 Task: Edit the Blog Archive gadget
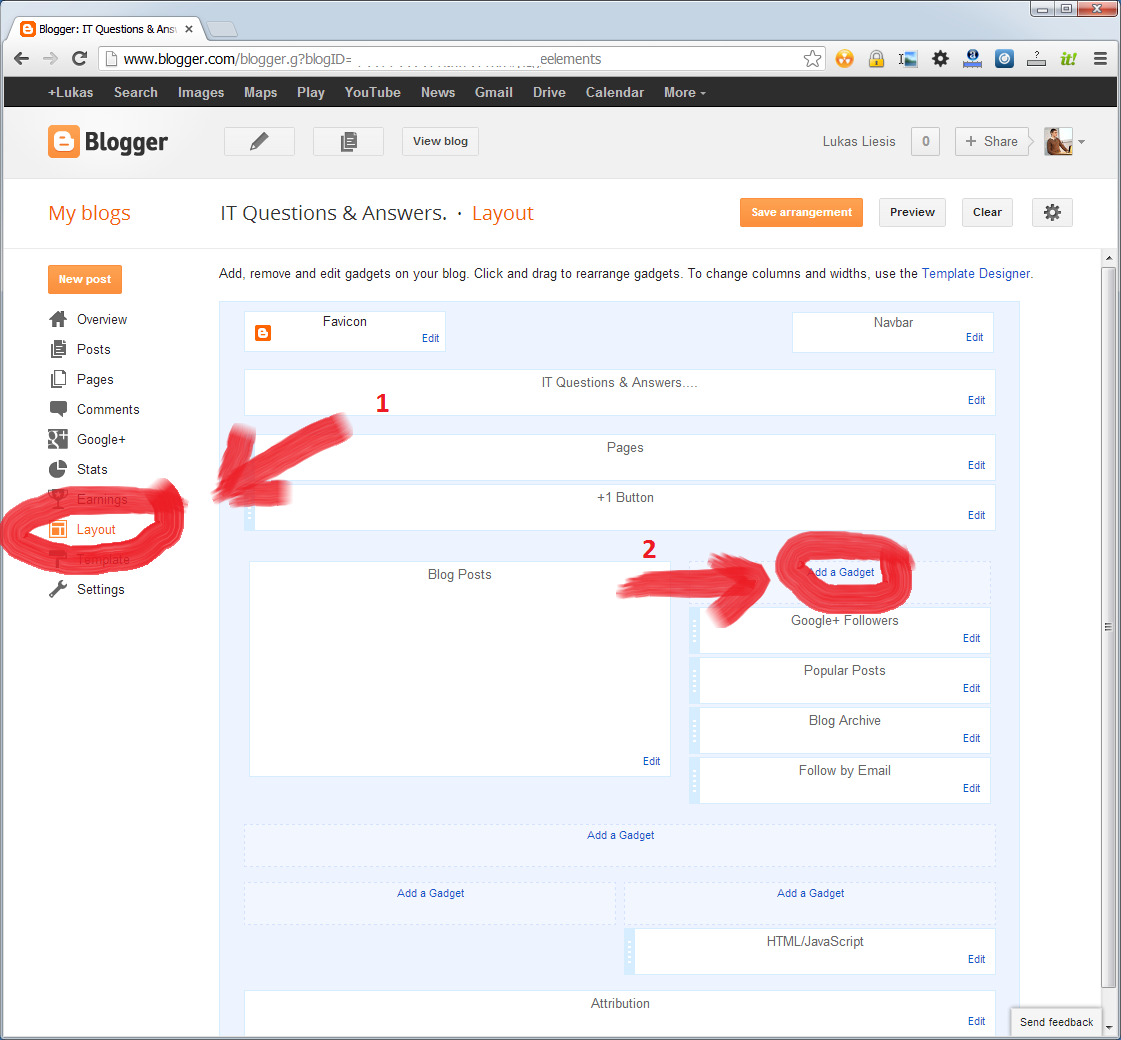[972, 738]
